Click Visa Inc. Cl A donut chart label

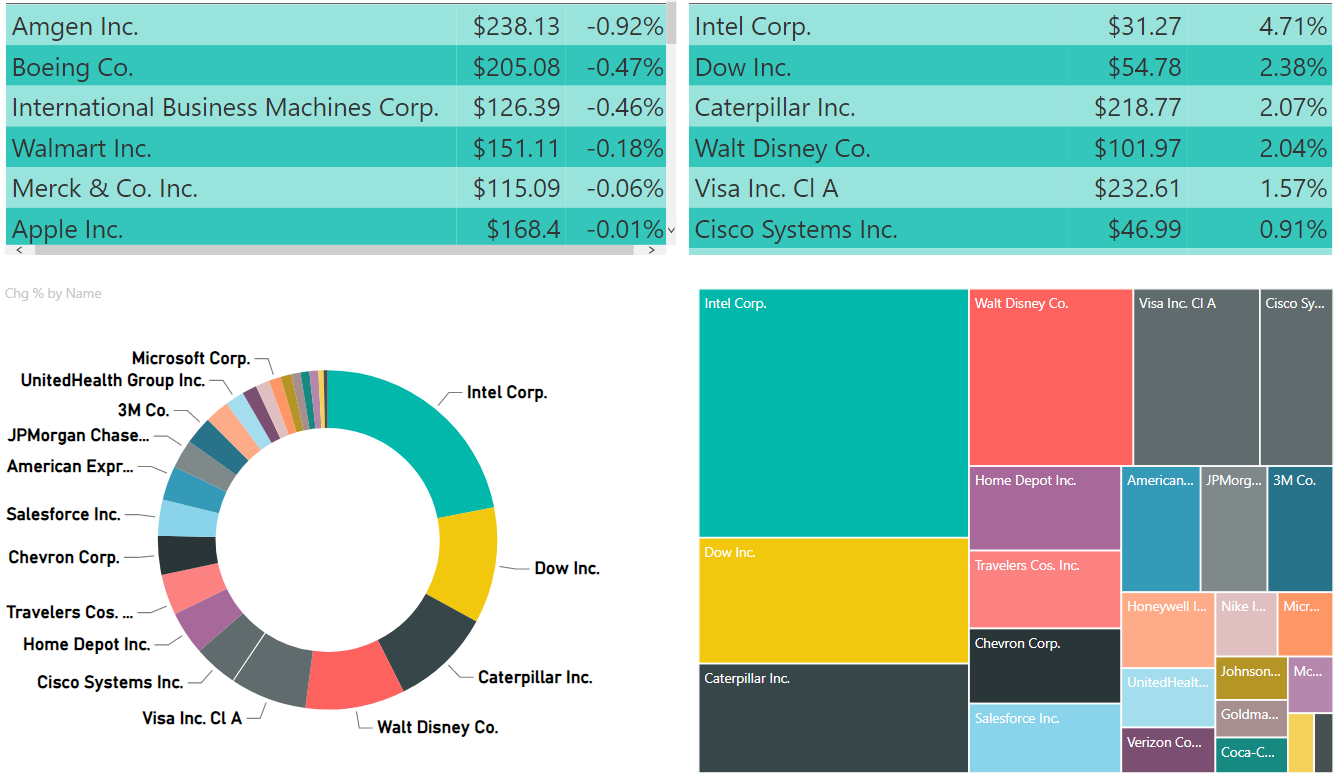tap(192, 718)
